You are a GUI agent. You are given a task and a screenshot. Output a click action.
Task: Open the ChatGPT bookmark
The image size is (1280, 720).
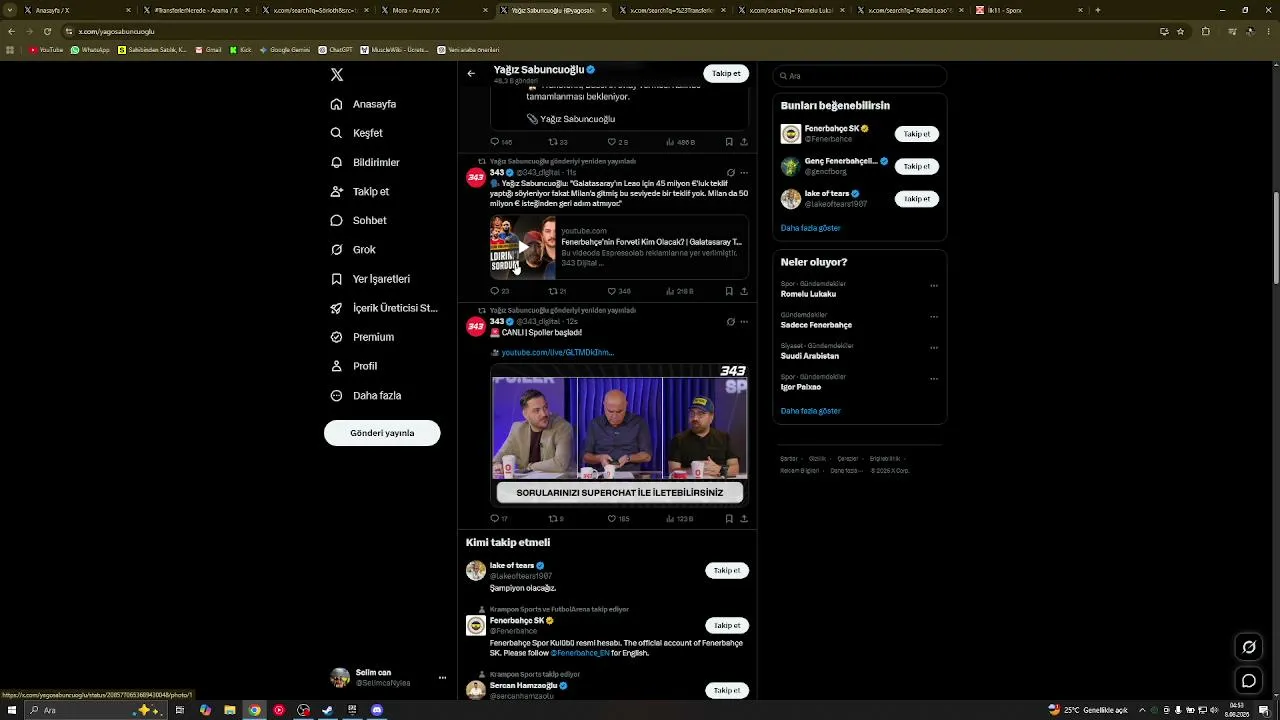pyautogui.click(x=336, y=49)
